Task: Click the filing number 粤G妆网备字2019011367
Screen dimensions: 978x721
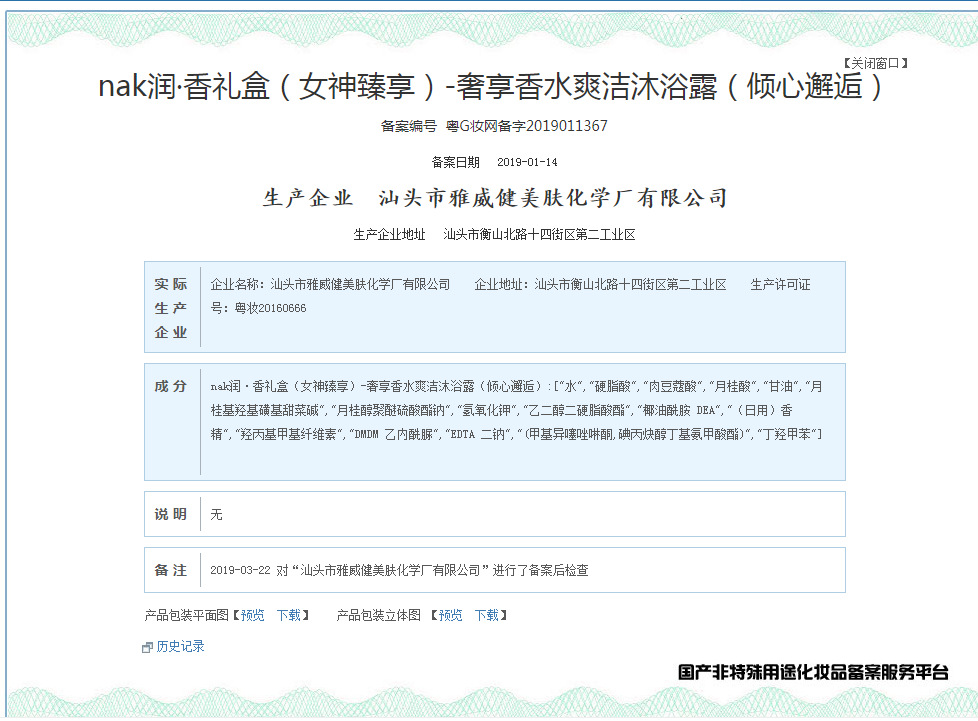Action: pos(526,126)
